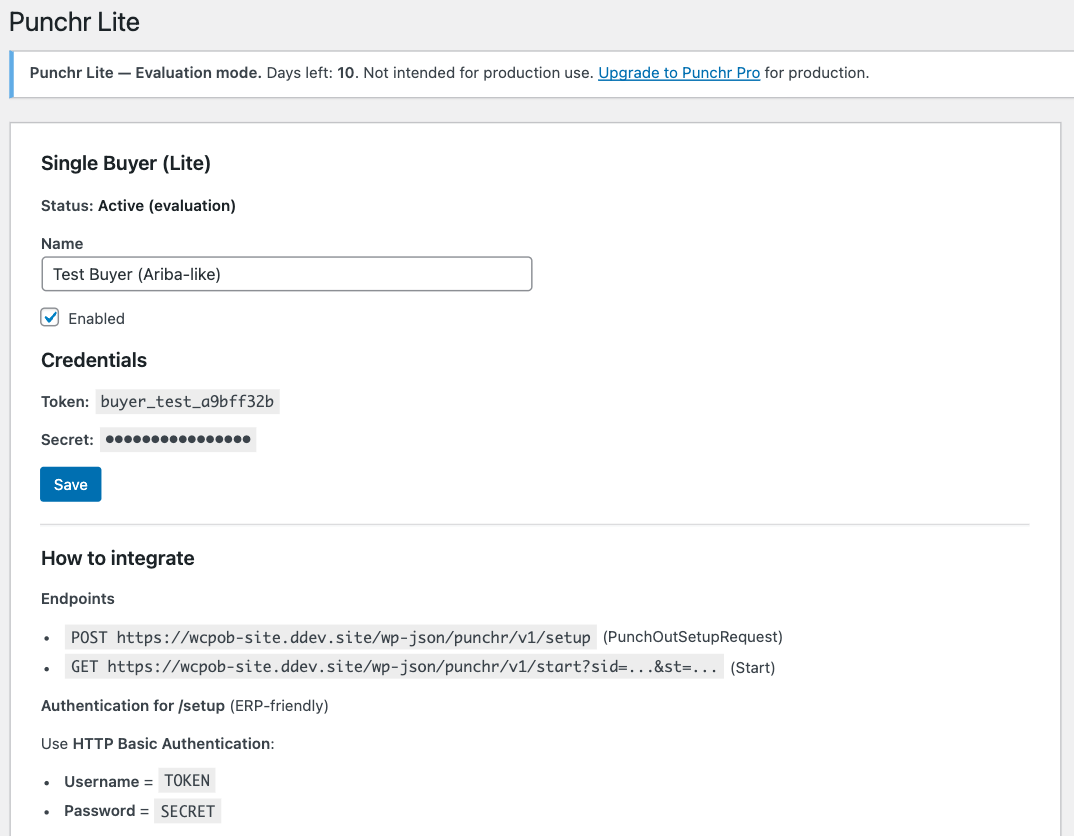
Task: Click the Name field label
Action: pos(62,244)
